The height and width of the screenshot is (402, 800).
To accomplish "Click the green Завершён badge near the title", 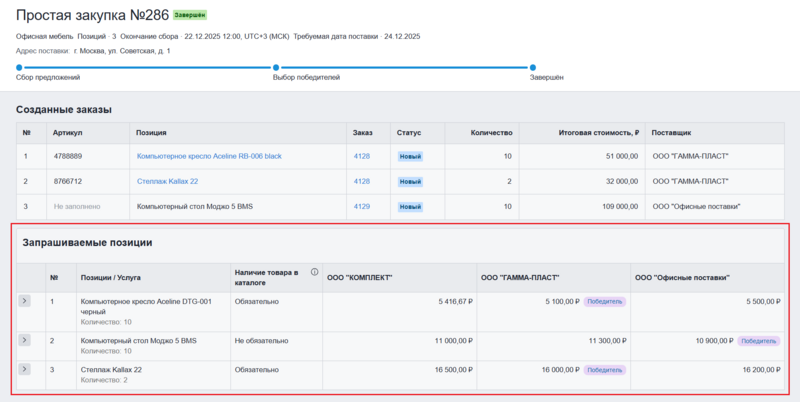I will coord(190,16).
